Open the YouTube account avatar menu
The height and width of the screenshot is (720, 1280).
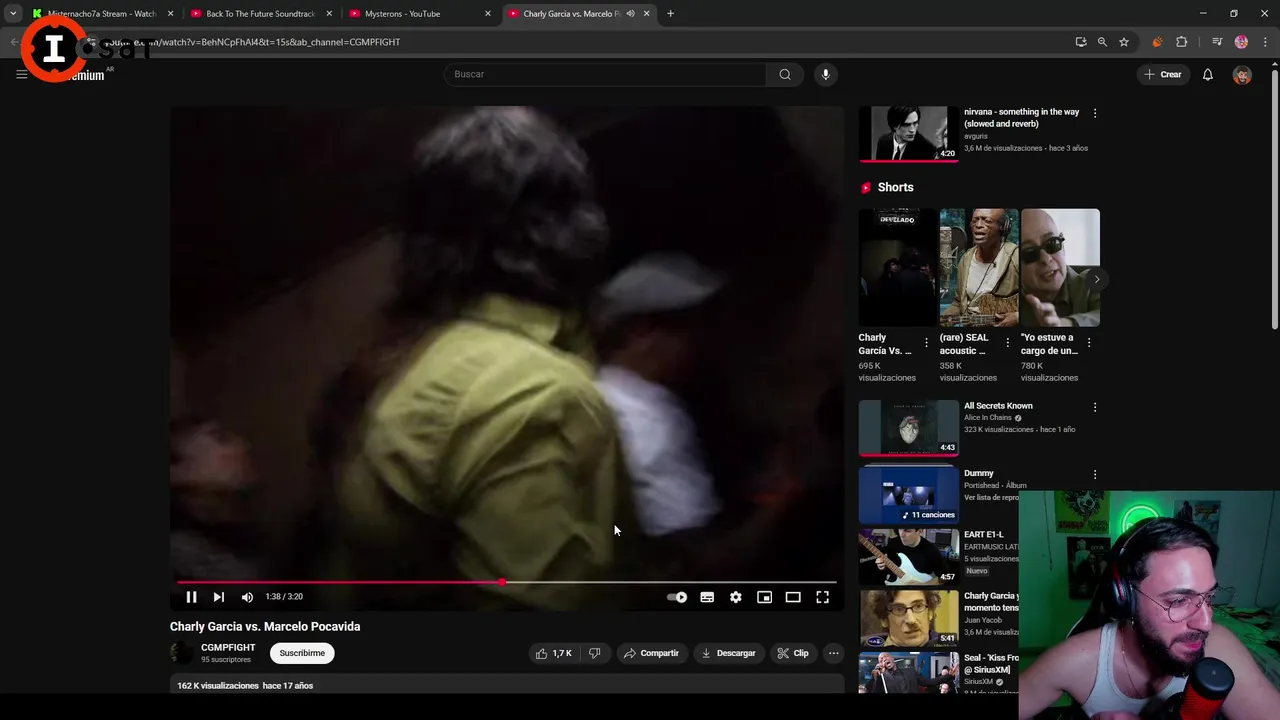click(1242, 75)
